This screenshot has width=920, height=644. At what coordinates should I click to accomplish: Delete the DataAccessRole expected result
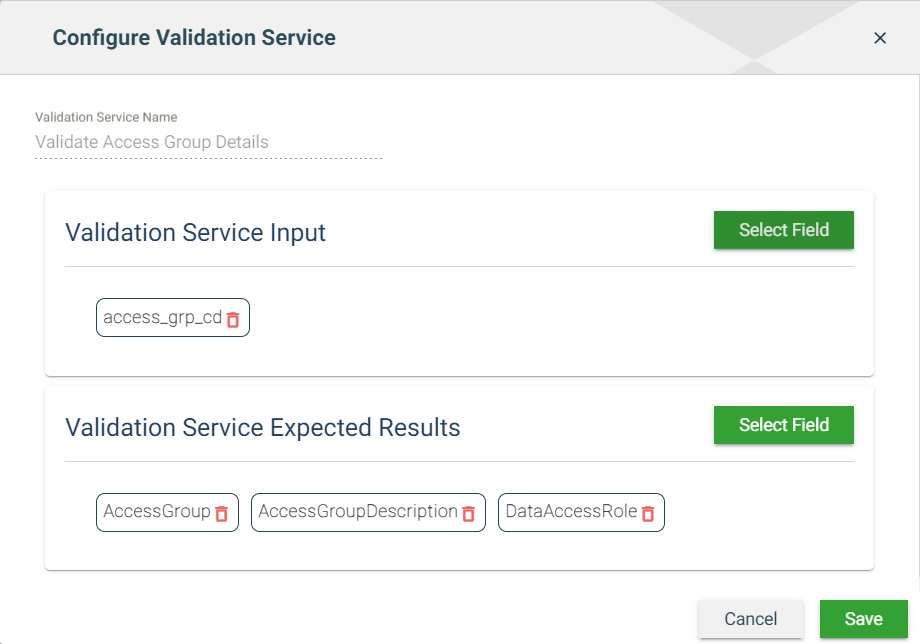point(648,513)
